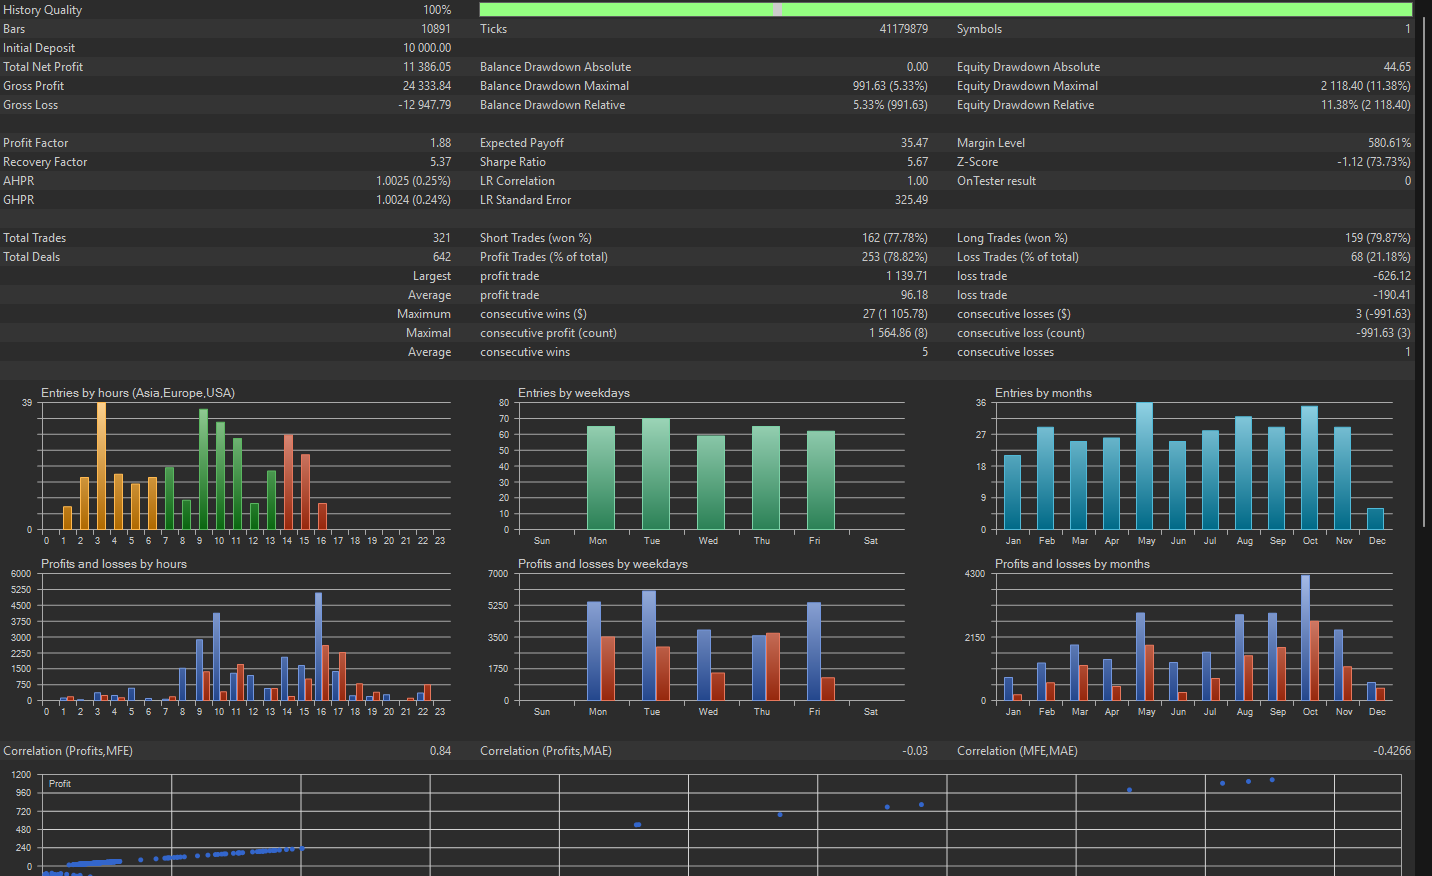This screenshot has height=876, width=1432.
Task: Click the green History Quality progress bar
Action: point(945,9)
